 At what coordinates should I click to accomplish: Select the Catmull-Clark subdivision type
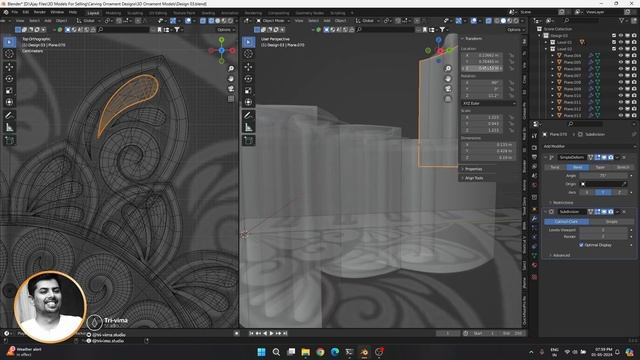pos(567,221)
